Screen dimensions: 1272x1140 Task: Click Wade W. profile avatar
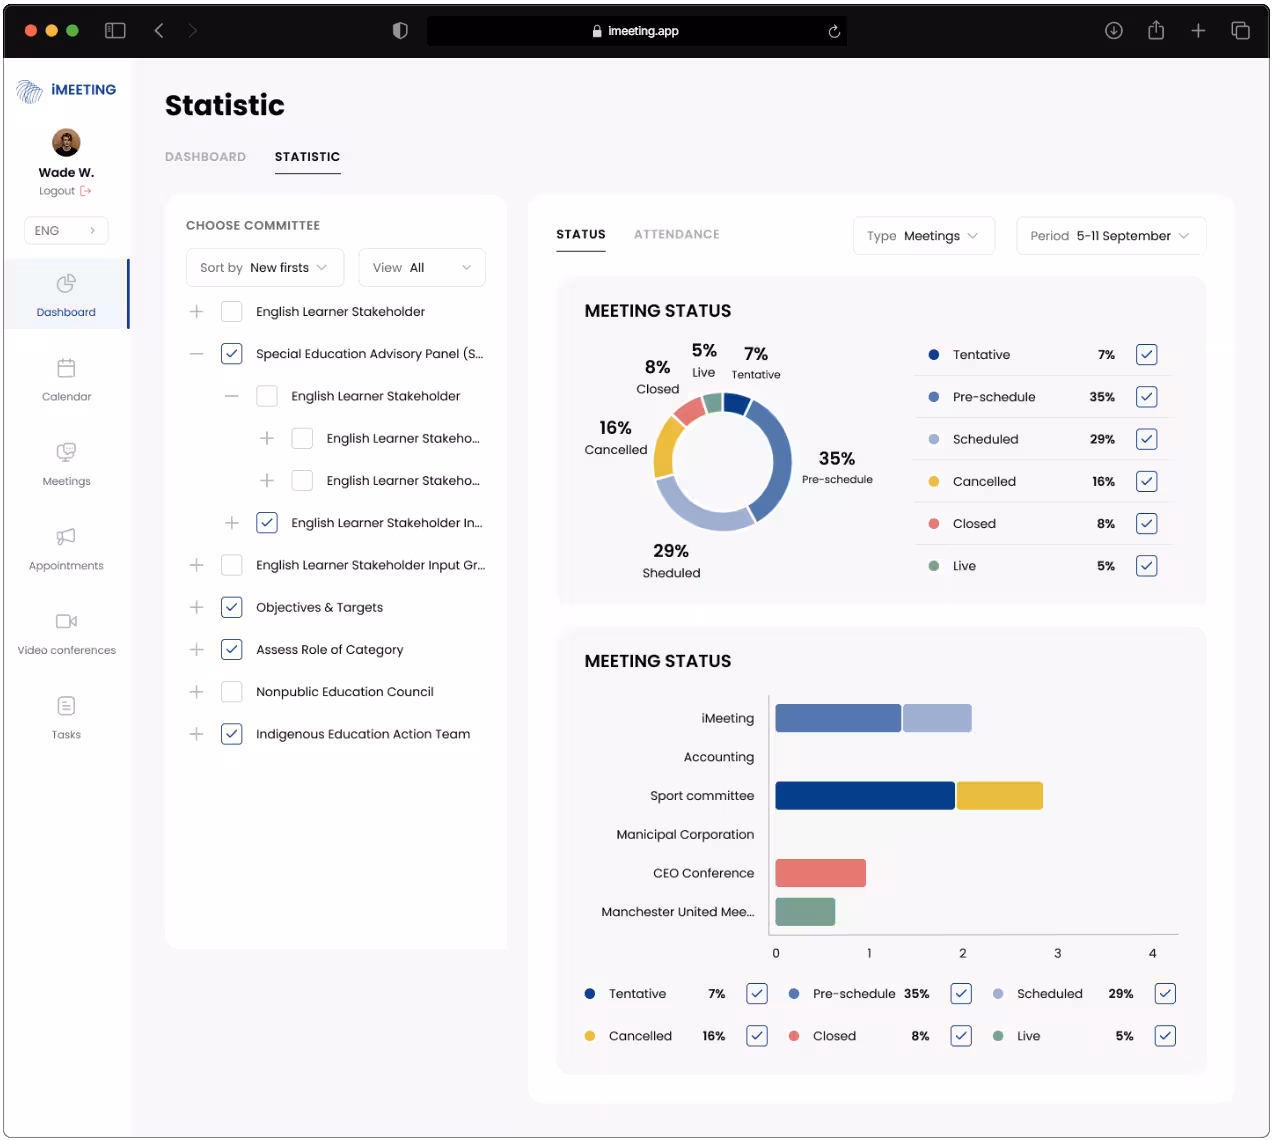pos(66,142)
